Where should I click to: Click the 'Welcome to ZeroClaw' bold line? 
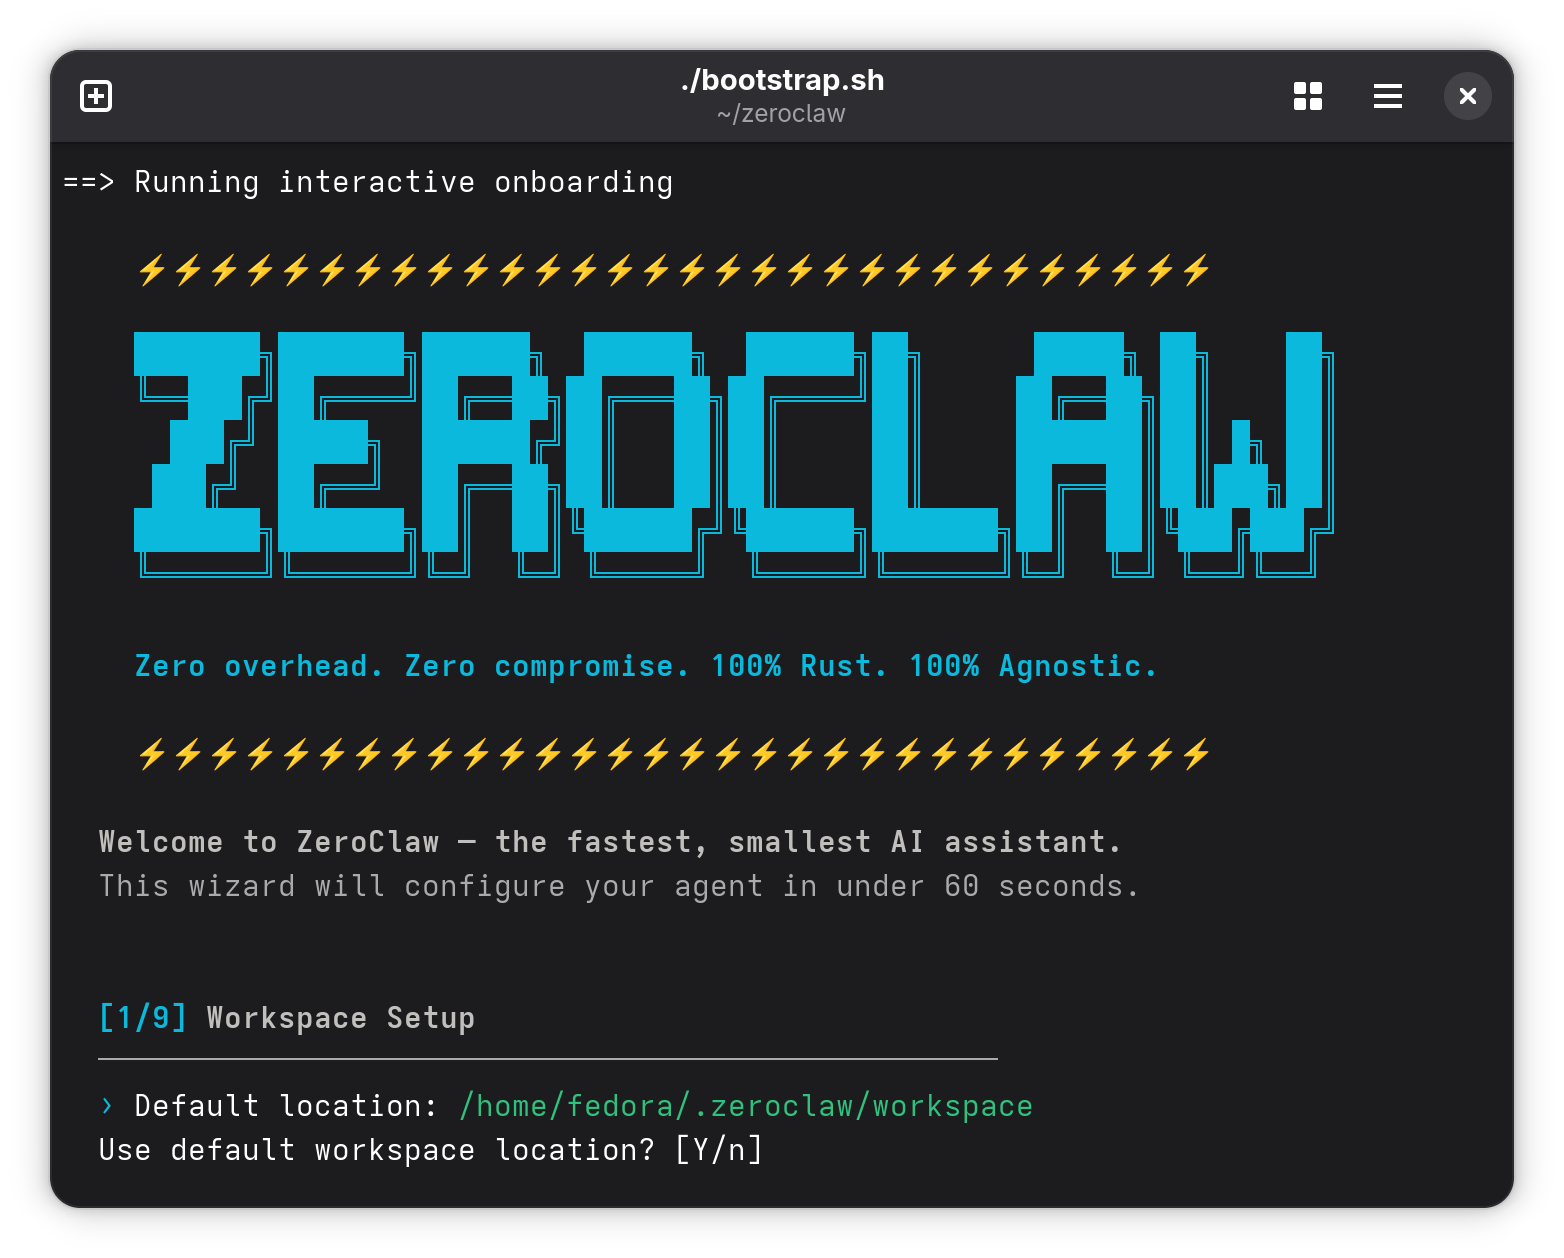609,842
